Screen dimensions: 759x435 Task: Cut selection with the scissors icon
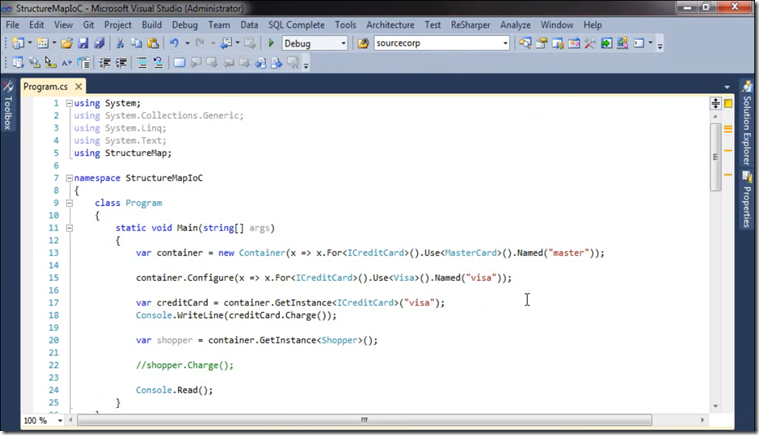pyautogui.click(x=120, y=43)
